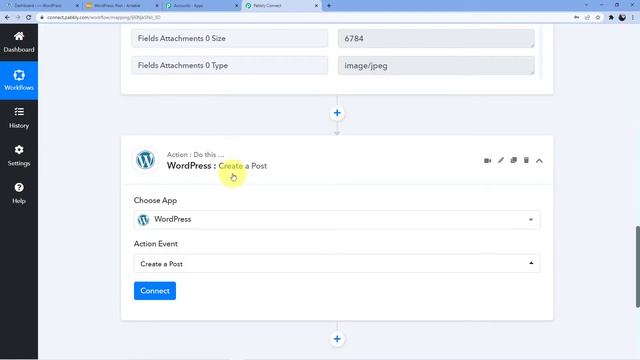This screenshot has height=360, width=640.
Task: Click the video tutorial camera icon
Action: pyautogui.click(x=487, y=160)
